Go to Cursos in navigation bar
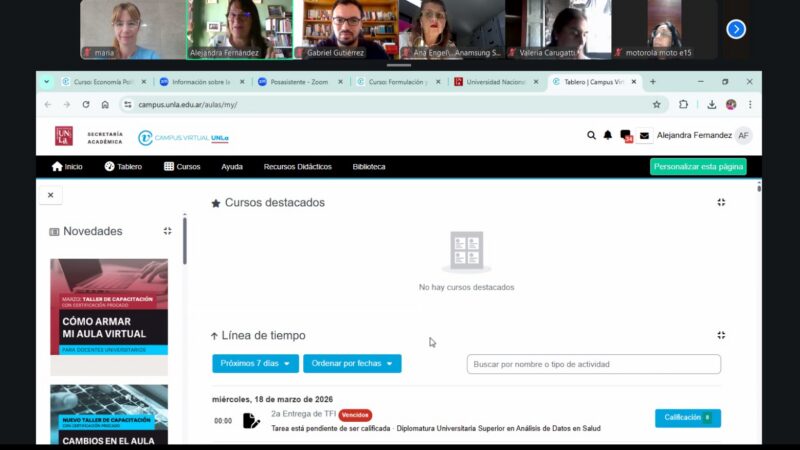This screenshot has width=800, height=450. click(182, 167)
